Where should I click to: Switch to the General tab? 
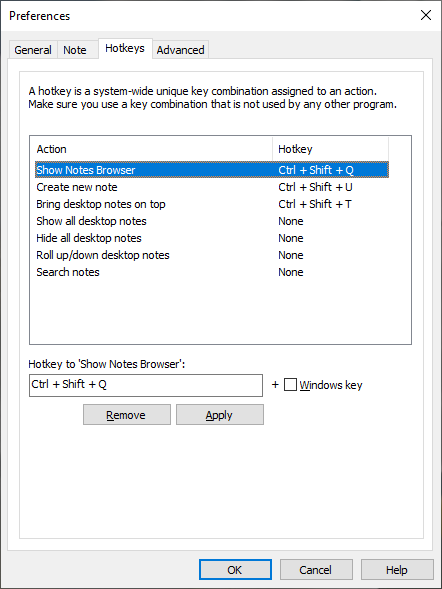[x=33, y=50]
